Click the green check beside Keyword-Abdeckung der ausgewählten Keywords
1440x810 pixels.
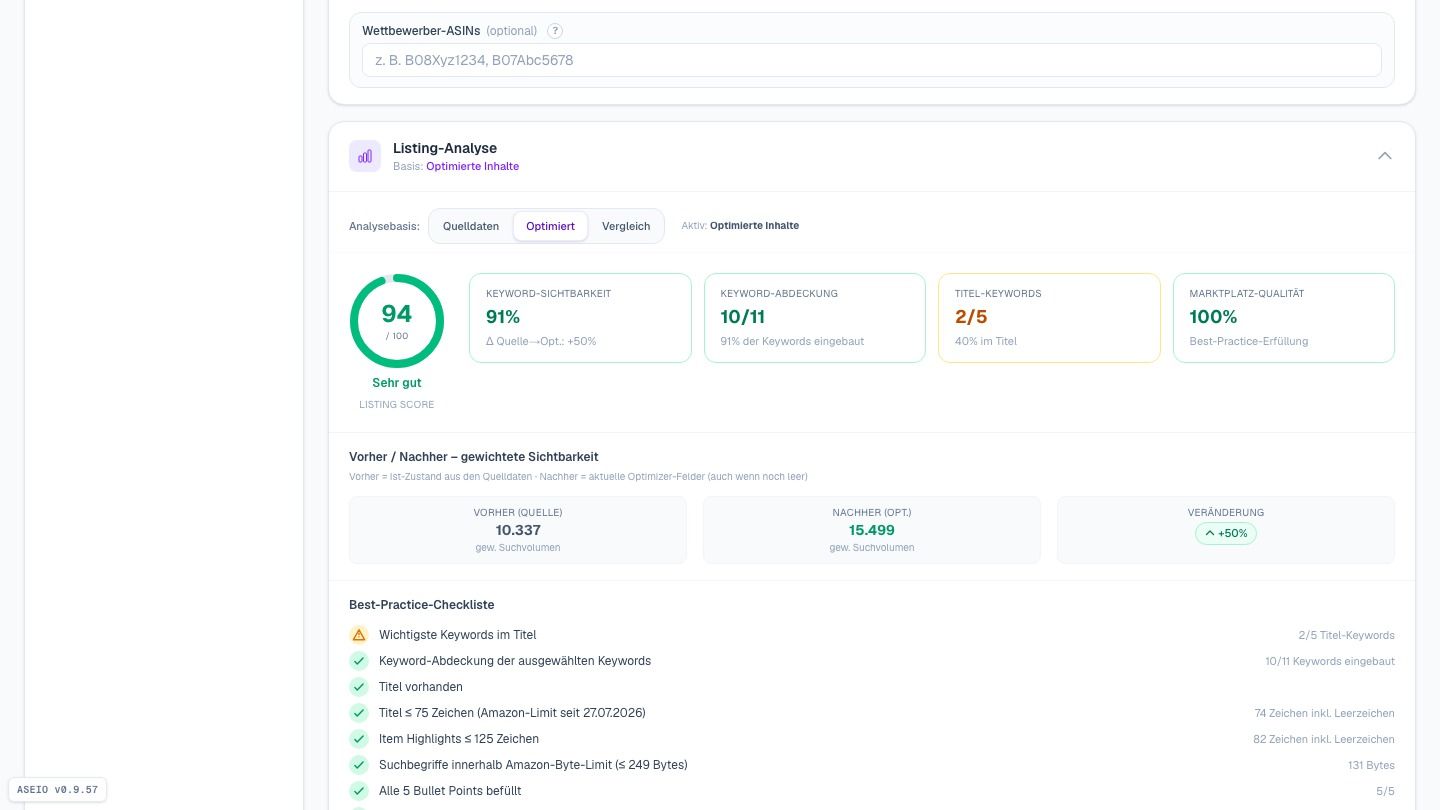(359, 661)
